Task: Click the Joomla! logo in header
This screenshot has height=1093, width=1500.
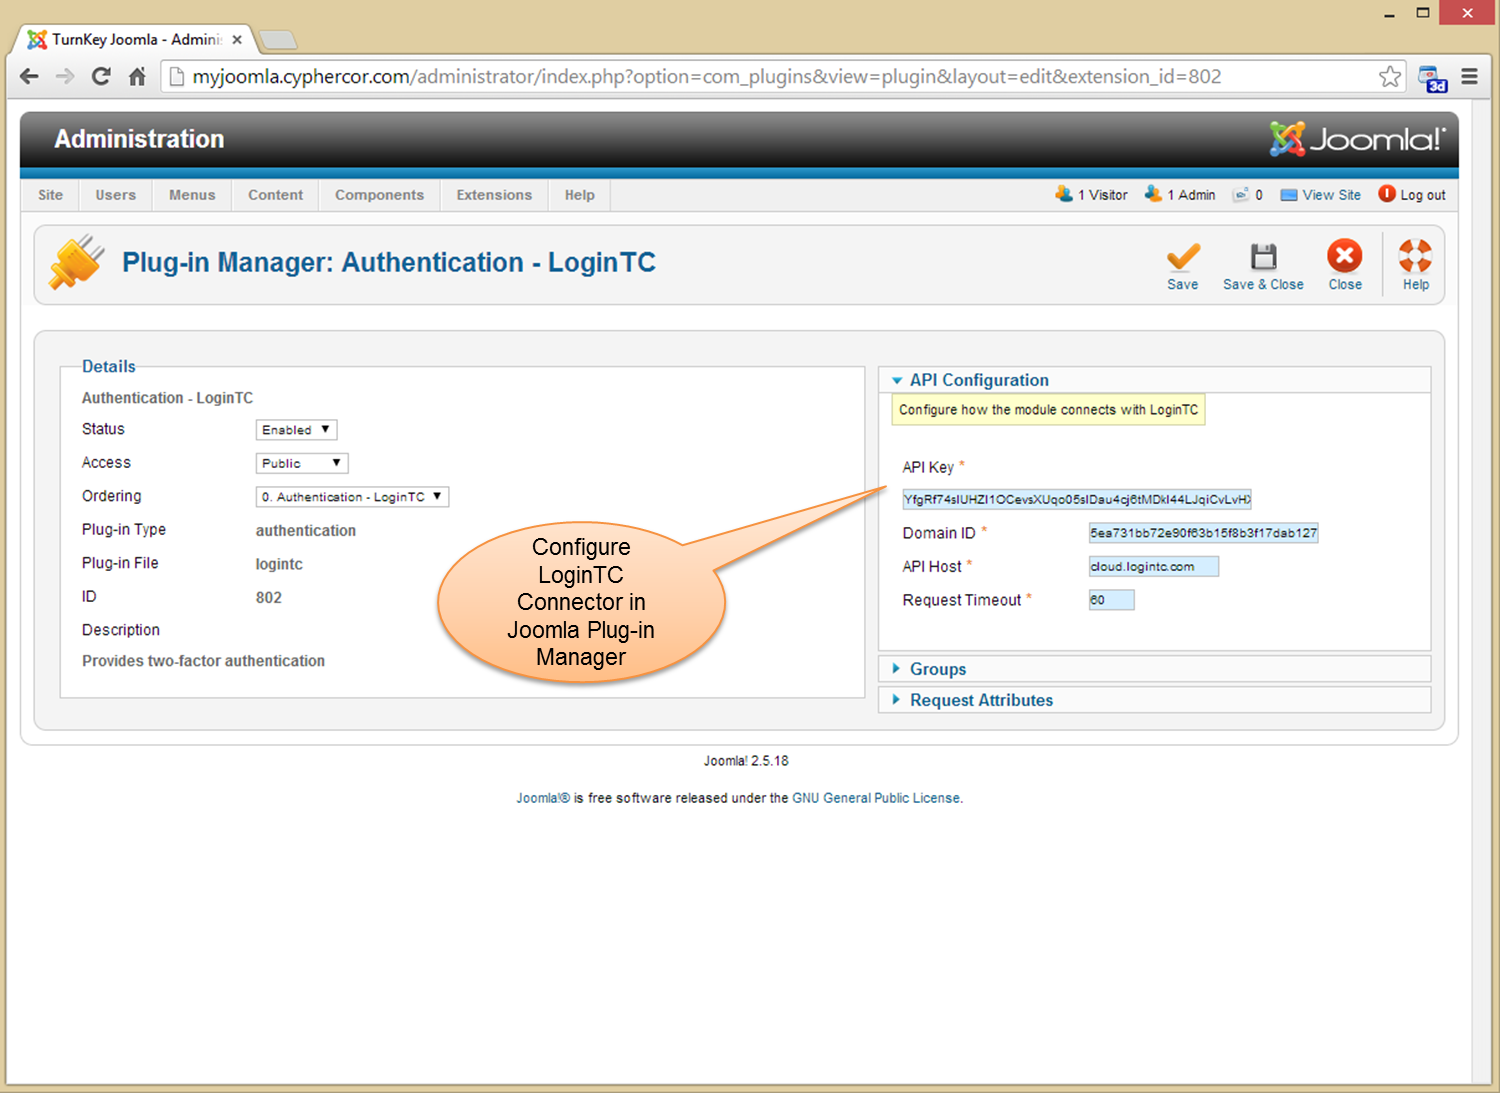Action: tap(1357, 139)
